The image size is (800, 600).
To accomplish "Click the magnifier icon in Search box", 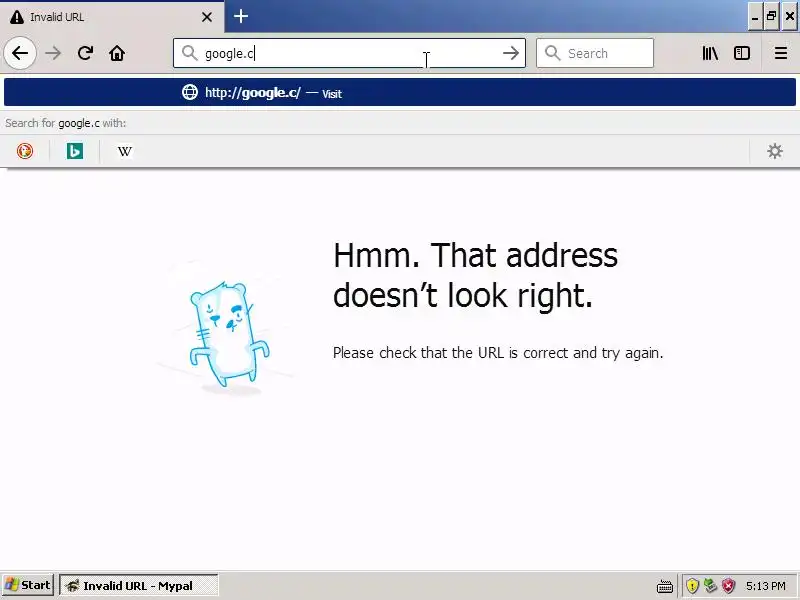I will (553, 53).
